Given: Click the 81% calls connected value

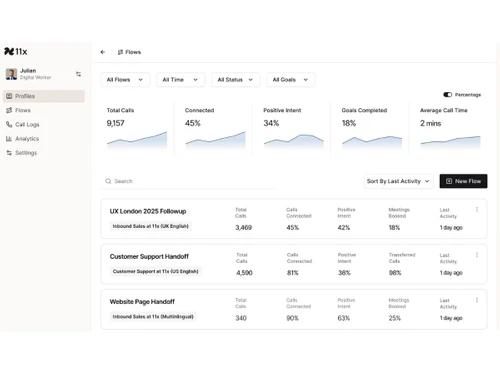Looking at the screenshot, I should (x=293, y=273).
